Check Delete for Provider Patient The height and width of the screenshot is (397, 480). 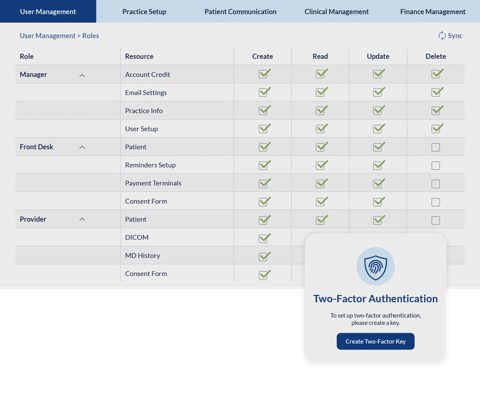click(435, 220)
